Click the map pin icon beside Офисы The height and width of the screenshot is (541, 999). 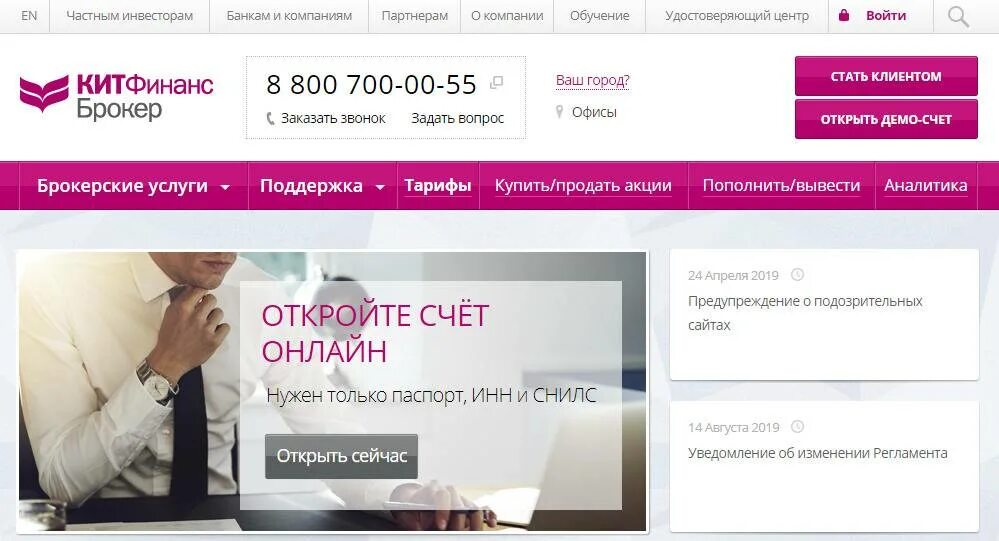559,112
